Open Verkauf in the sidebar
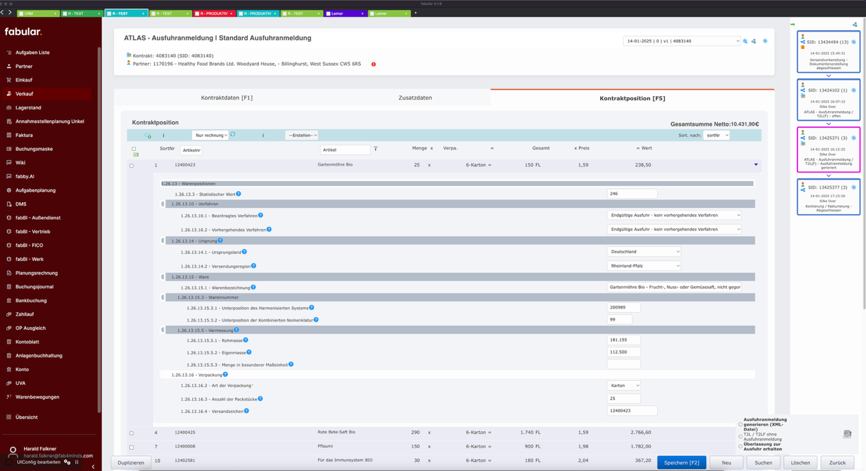 coord(24,94)
